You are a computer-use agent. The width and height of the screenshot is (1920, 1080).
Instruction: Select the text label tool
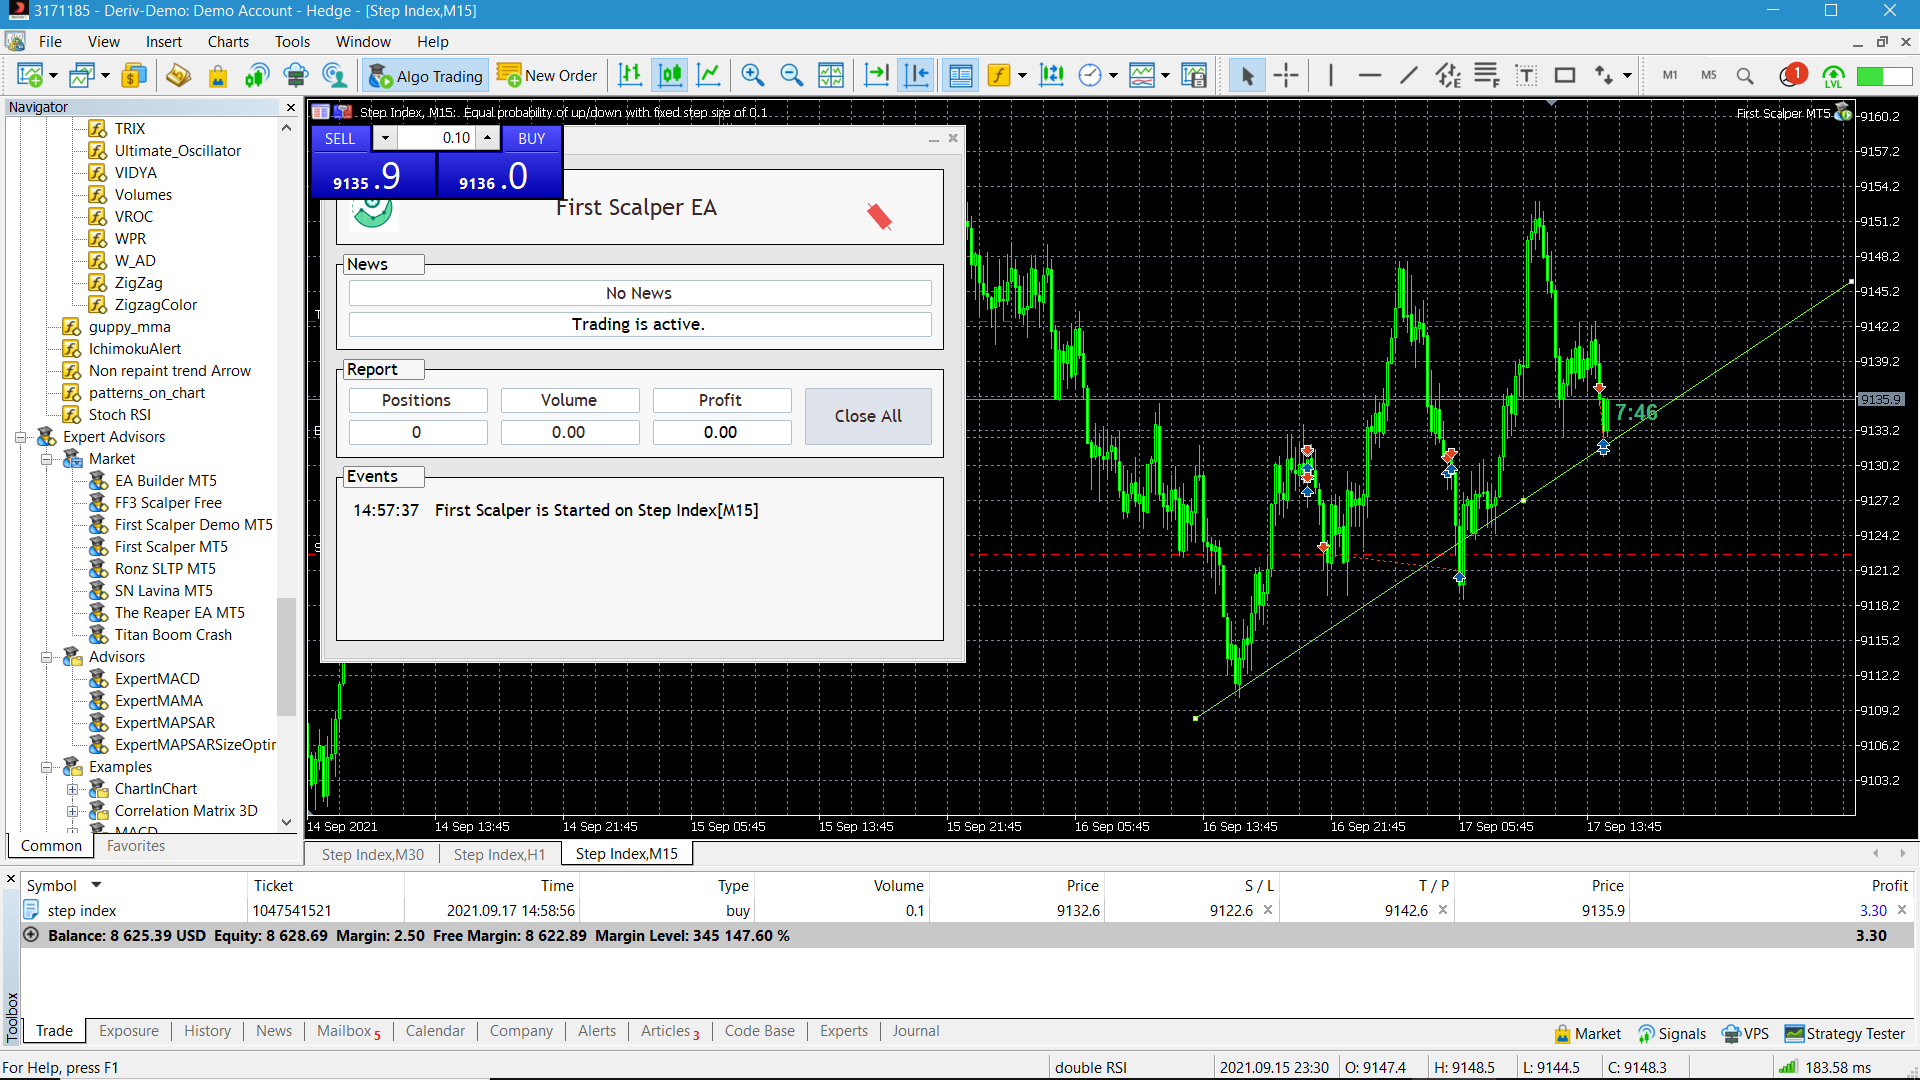click(x=1526, y=75)
